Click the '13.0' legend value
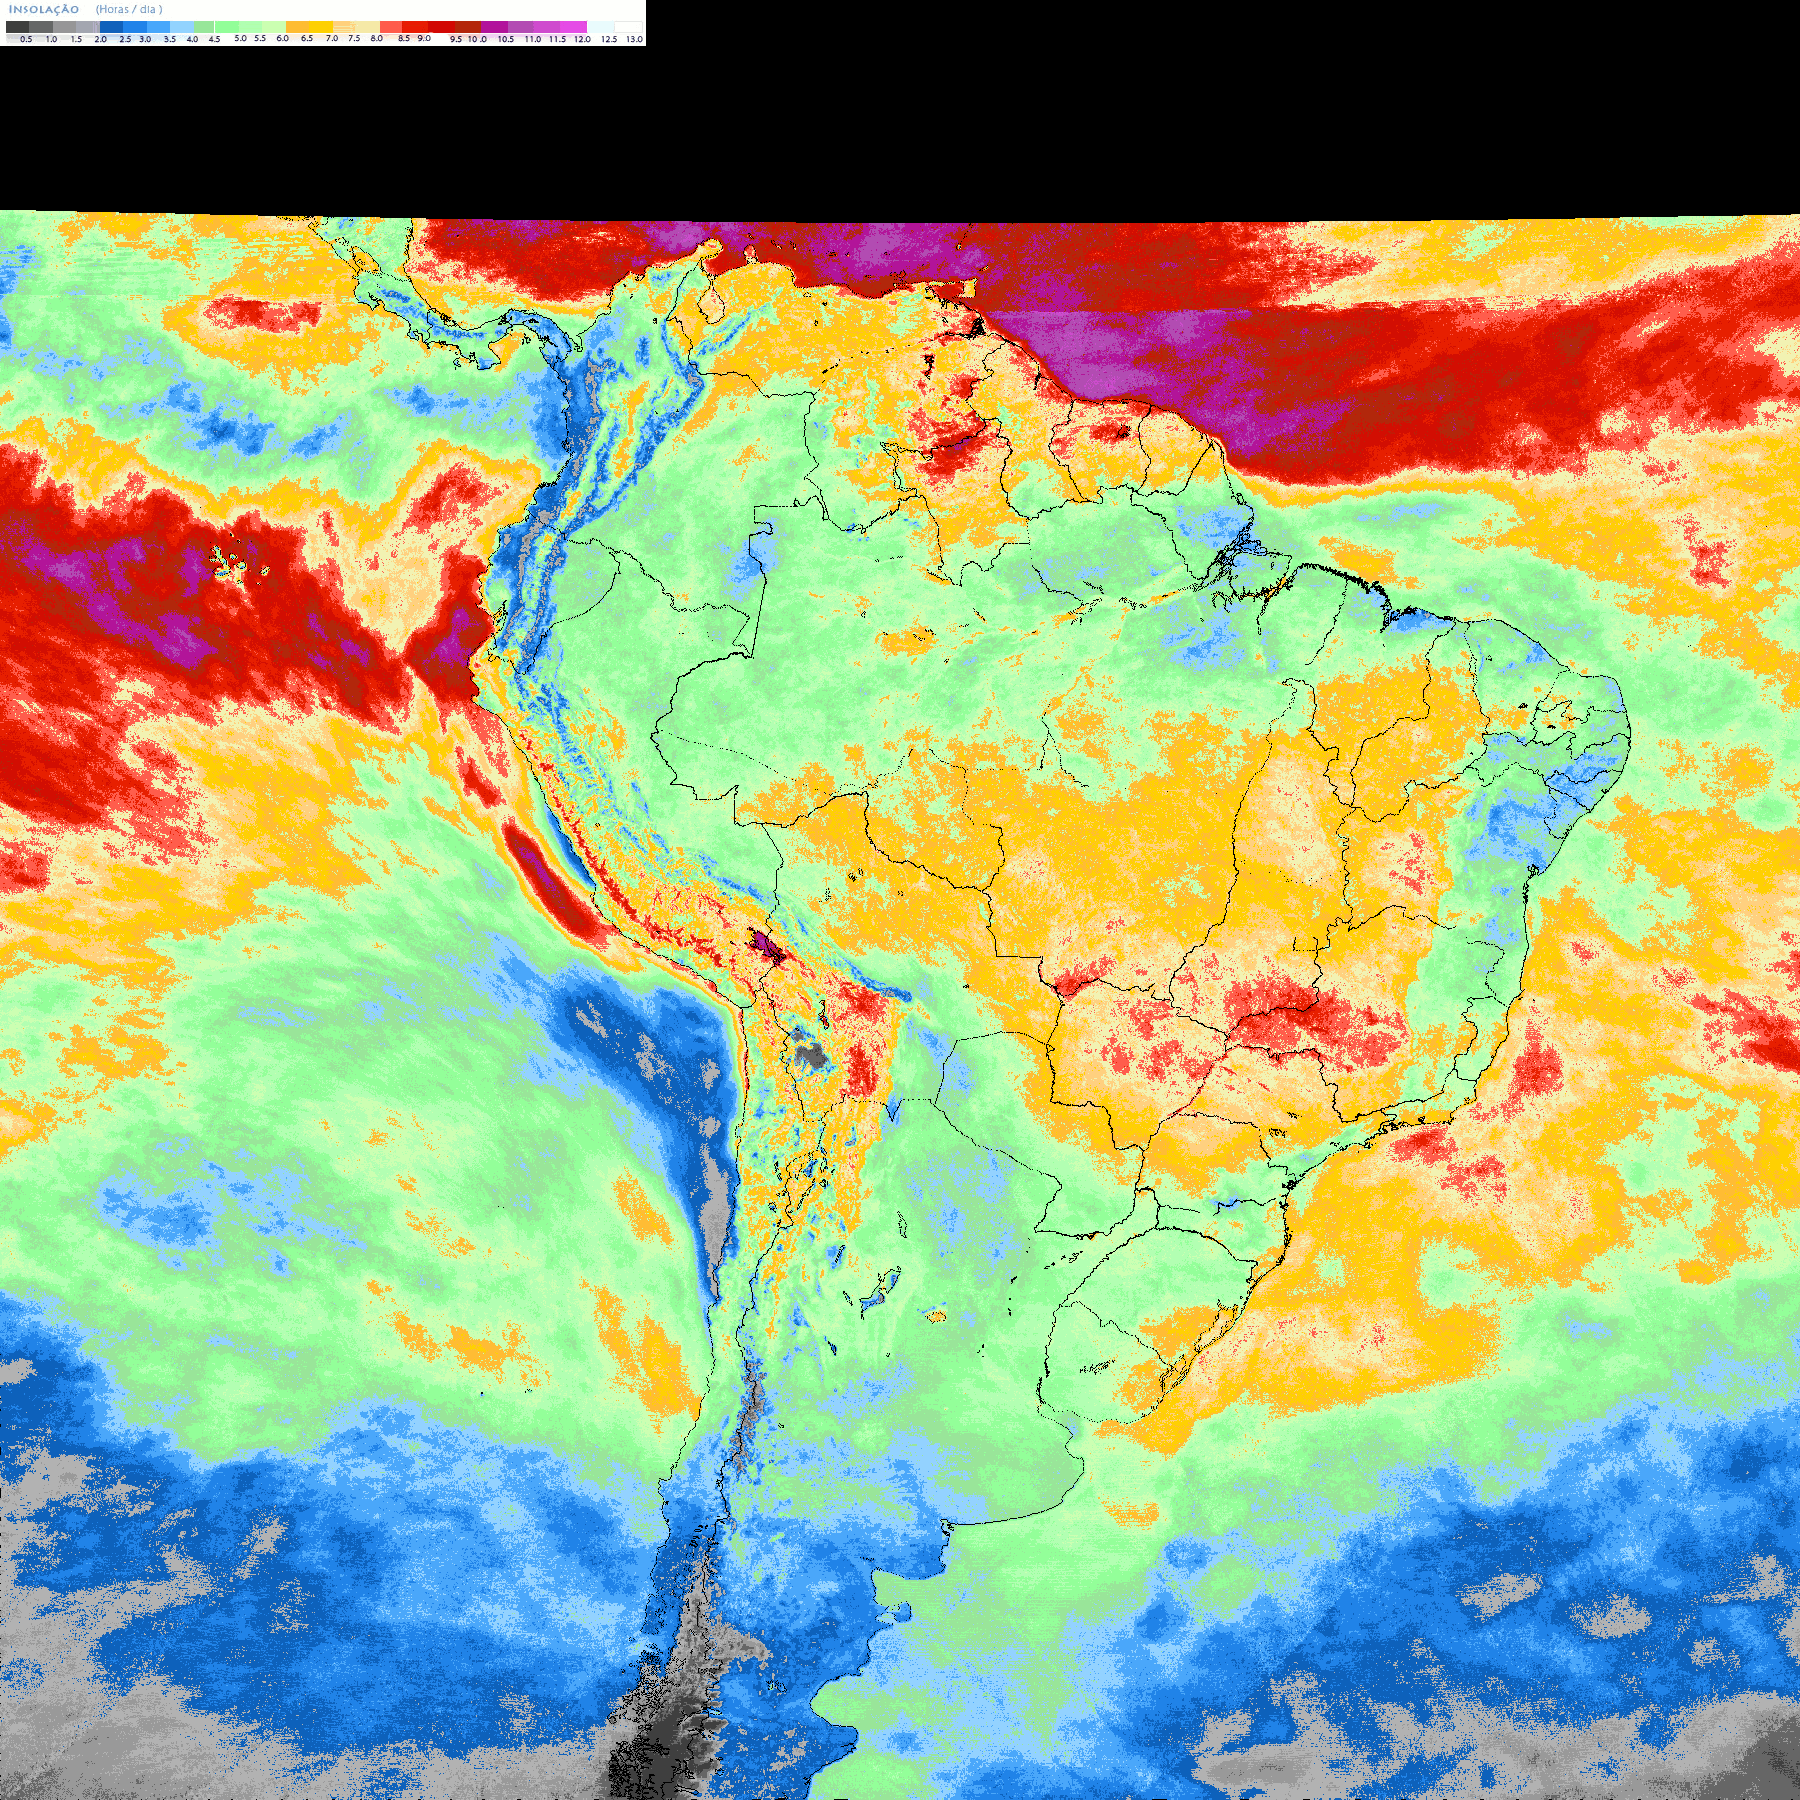Image resolution: width=1800 pixels, height=1800 pixels. point(634,39)
